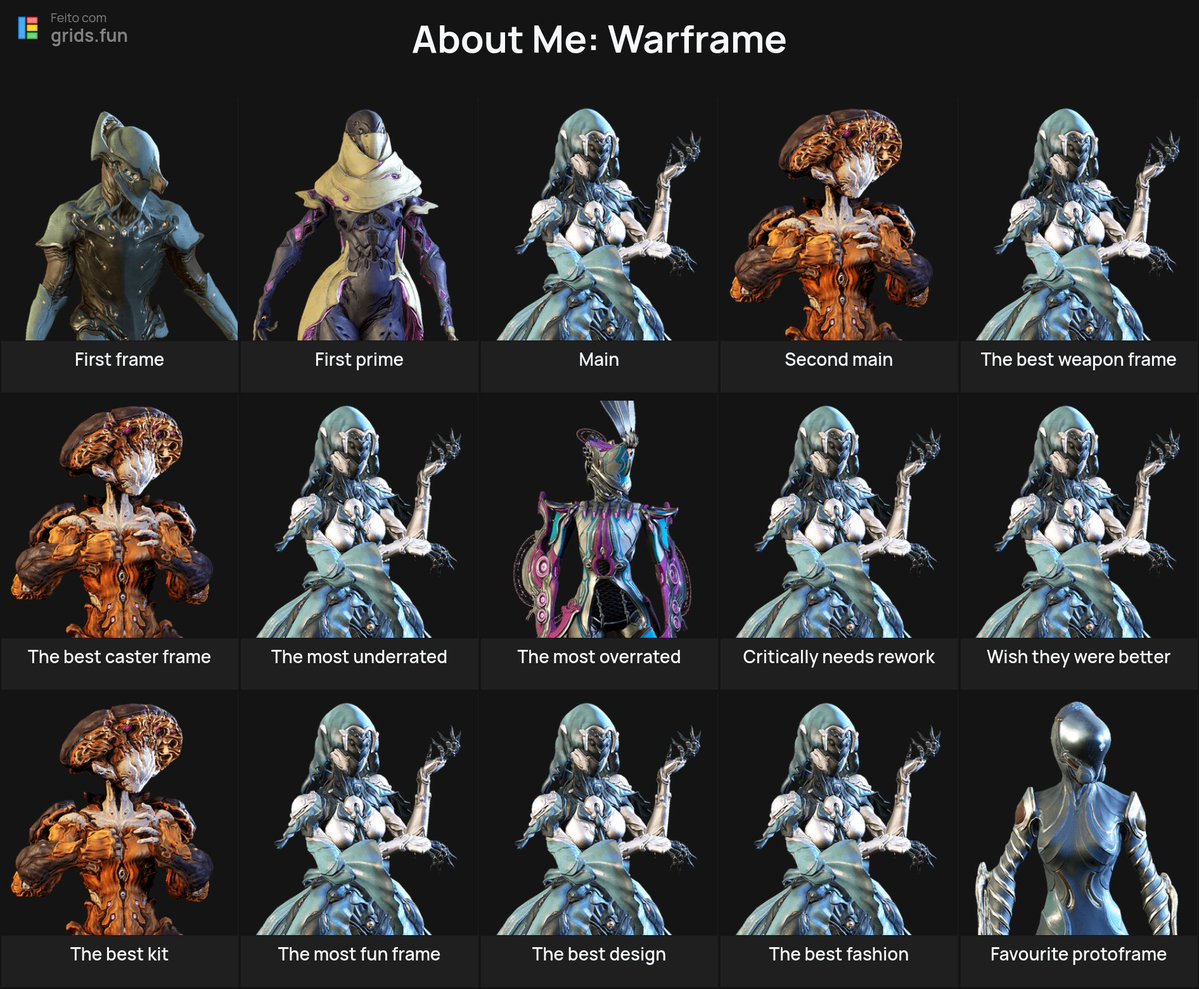
Task: Click the Wish they were better image
Action: pos(1078,518)
